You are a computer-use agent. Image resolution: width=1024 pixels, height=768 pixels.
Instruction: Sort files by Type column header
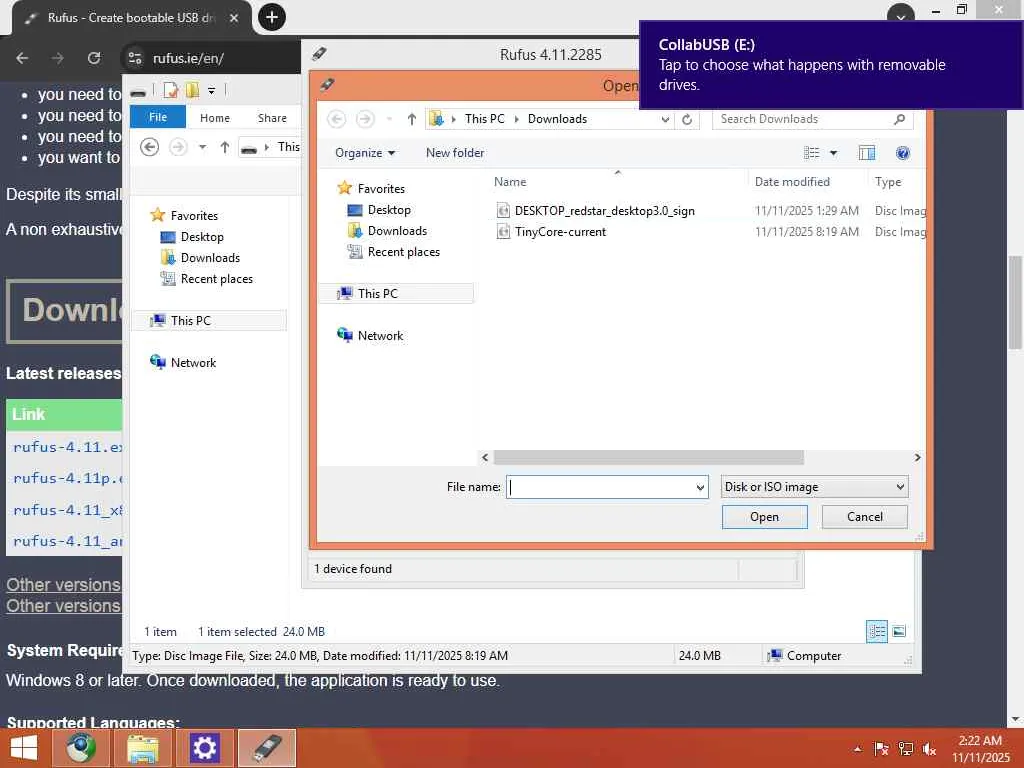(x=888, y=182)
